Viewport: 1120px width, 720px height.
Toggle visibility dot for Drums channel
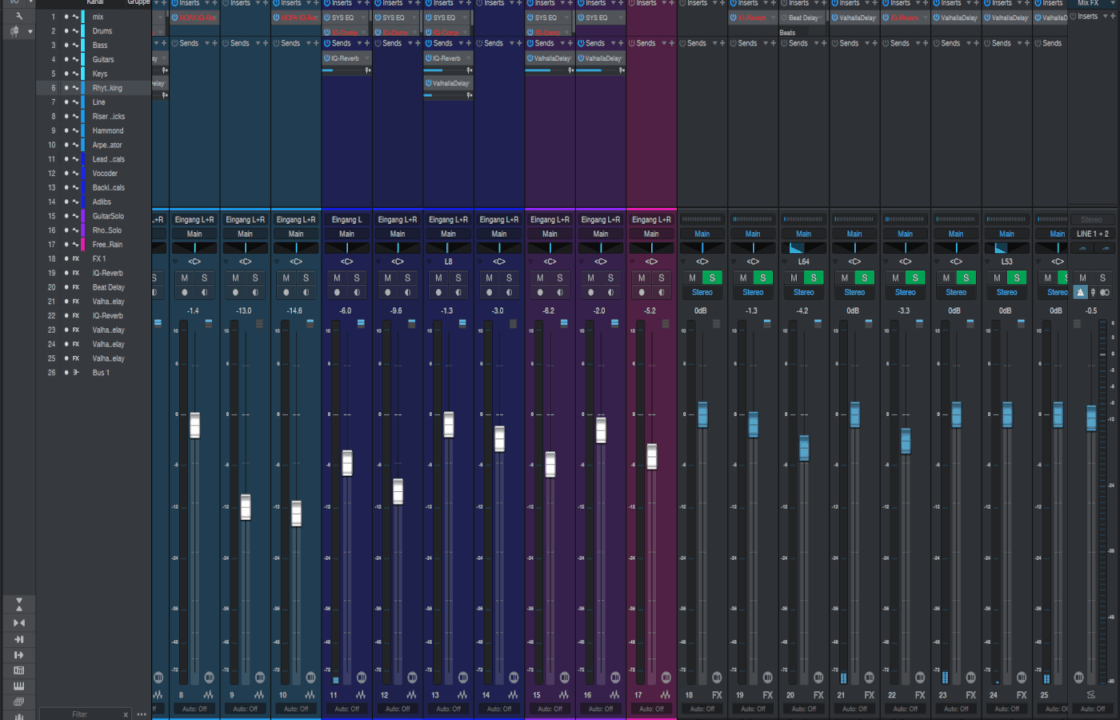[66, 31]
